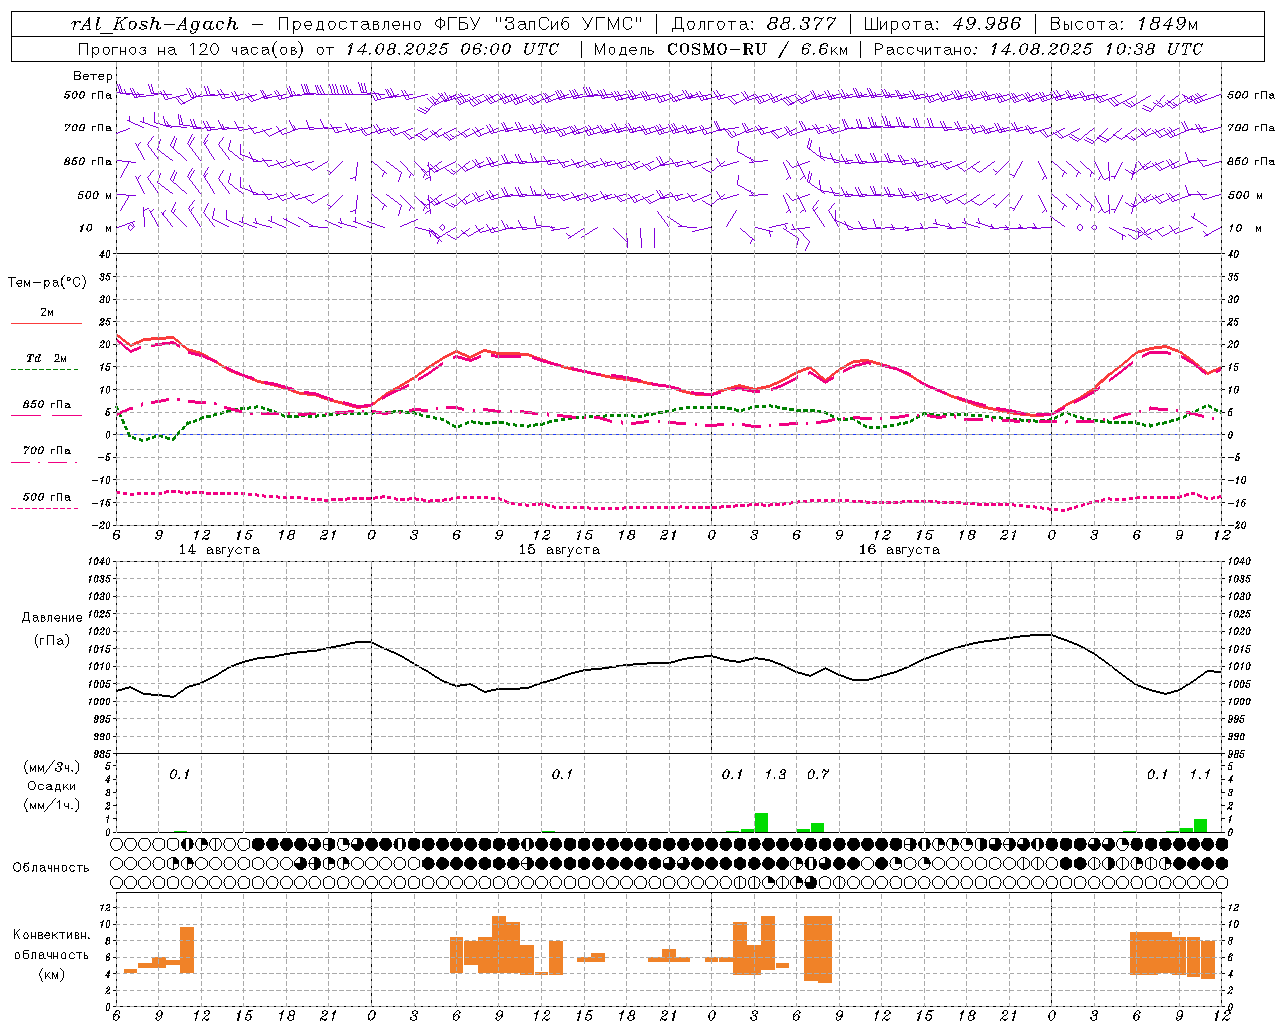Click the Облачность cloudiness label

click(x=51, y=868)
